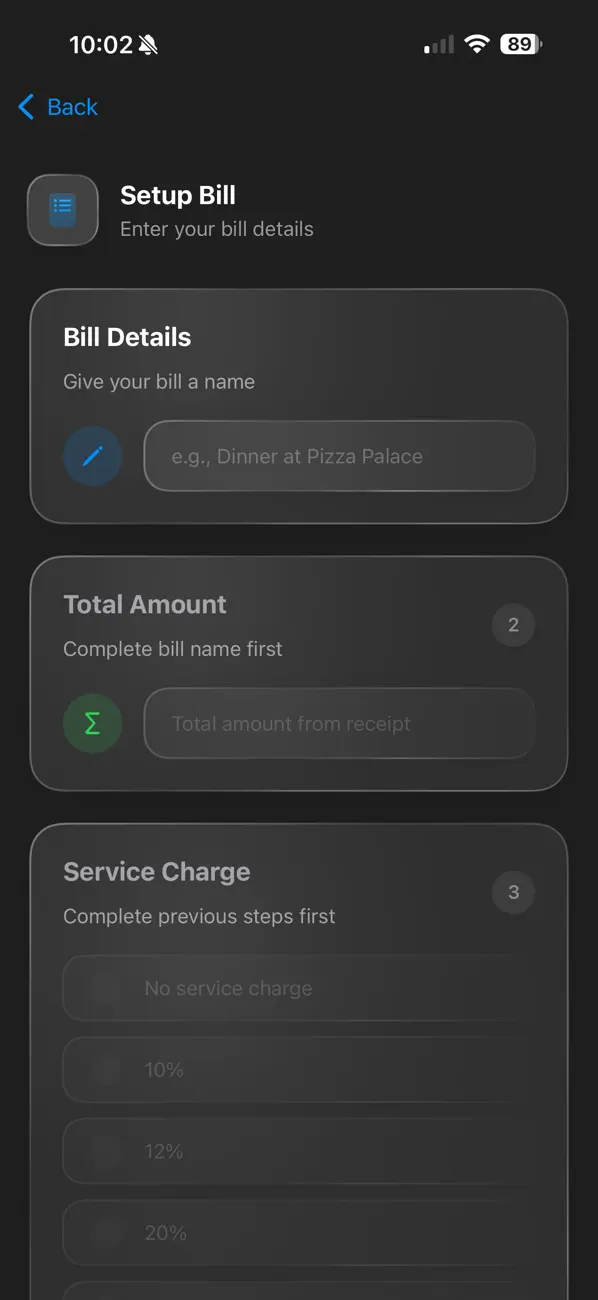Tap the Bill Details card header
The image size is (598, 1300).
(x=127, y=337)
